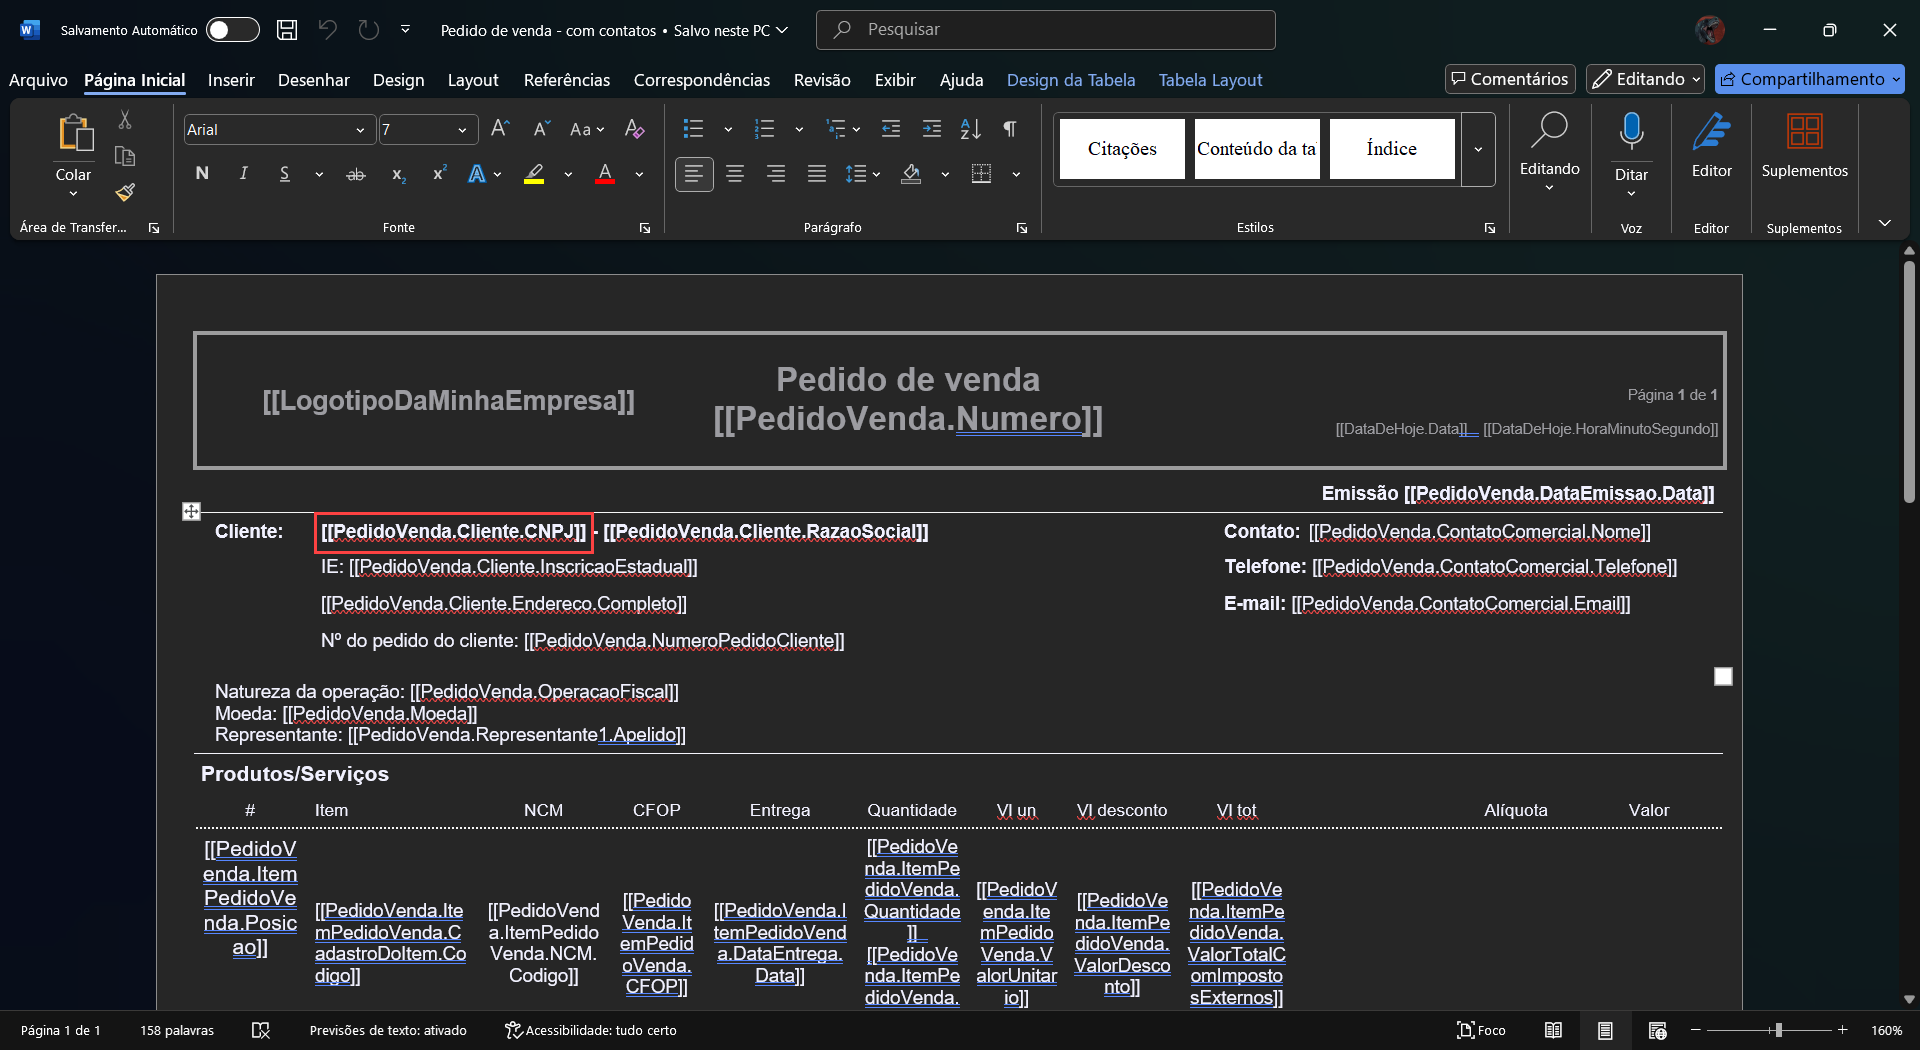Click the Save diskette icon

click(287, 30)
